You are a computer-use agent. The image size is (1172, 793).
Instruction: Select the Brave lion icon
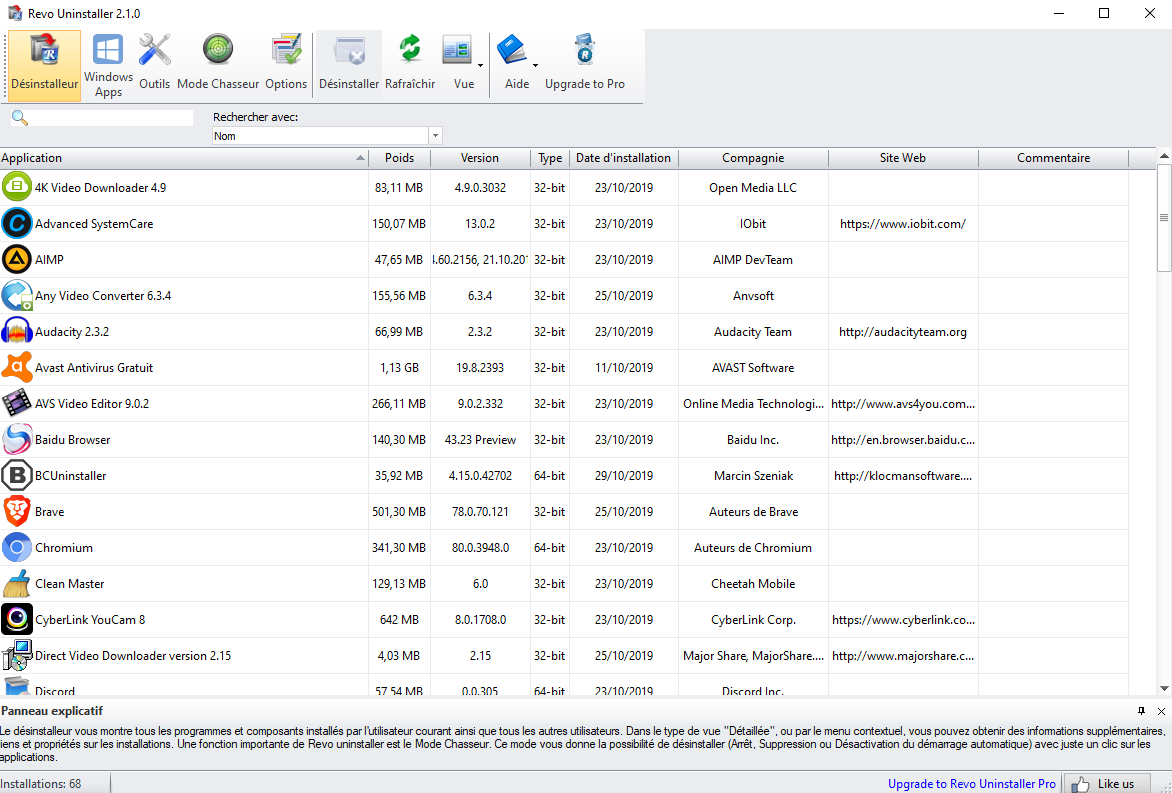point(16,511)
